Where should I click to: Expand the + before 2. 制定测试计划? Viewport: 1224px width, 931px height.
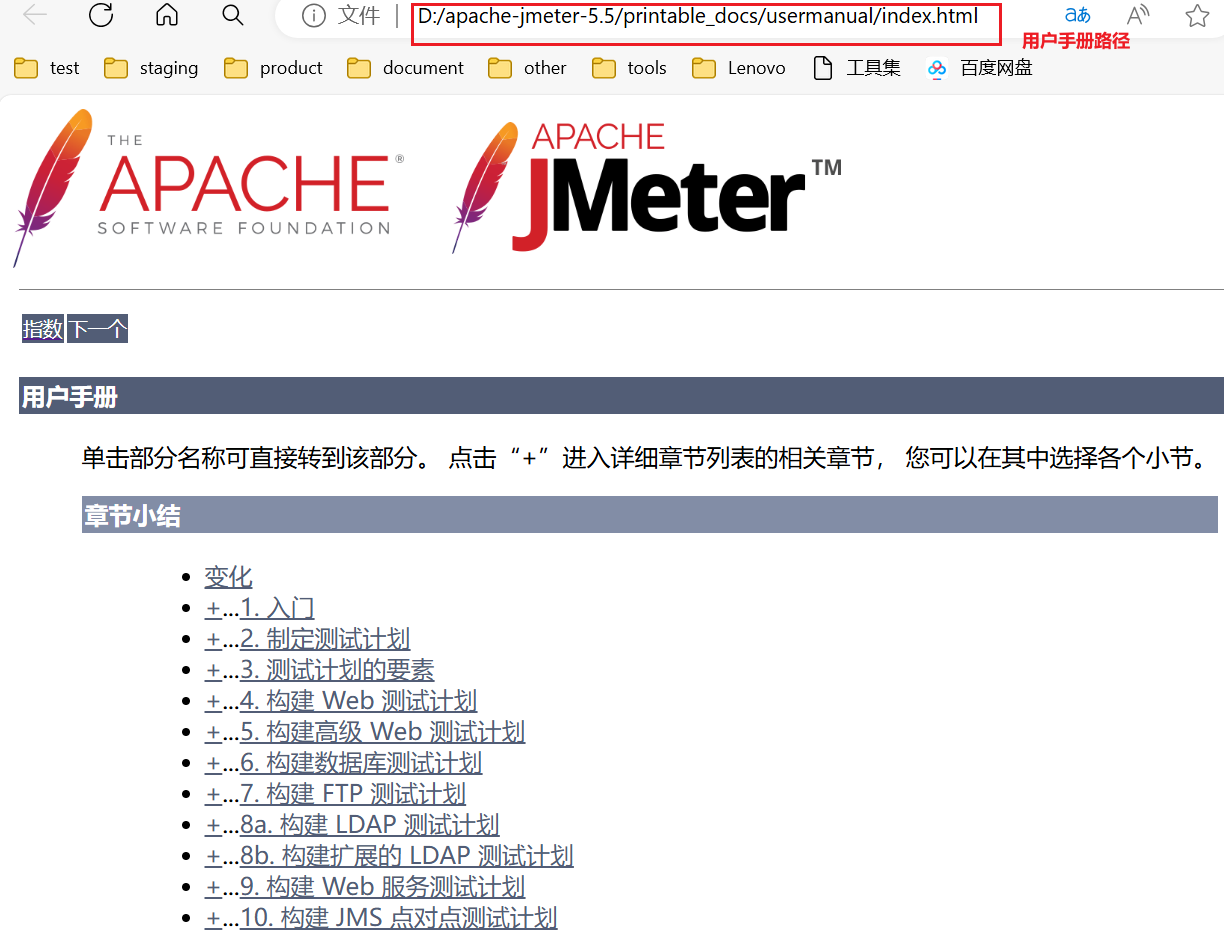(213, 639)
